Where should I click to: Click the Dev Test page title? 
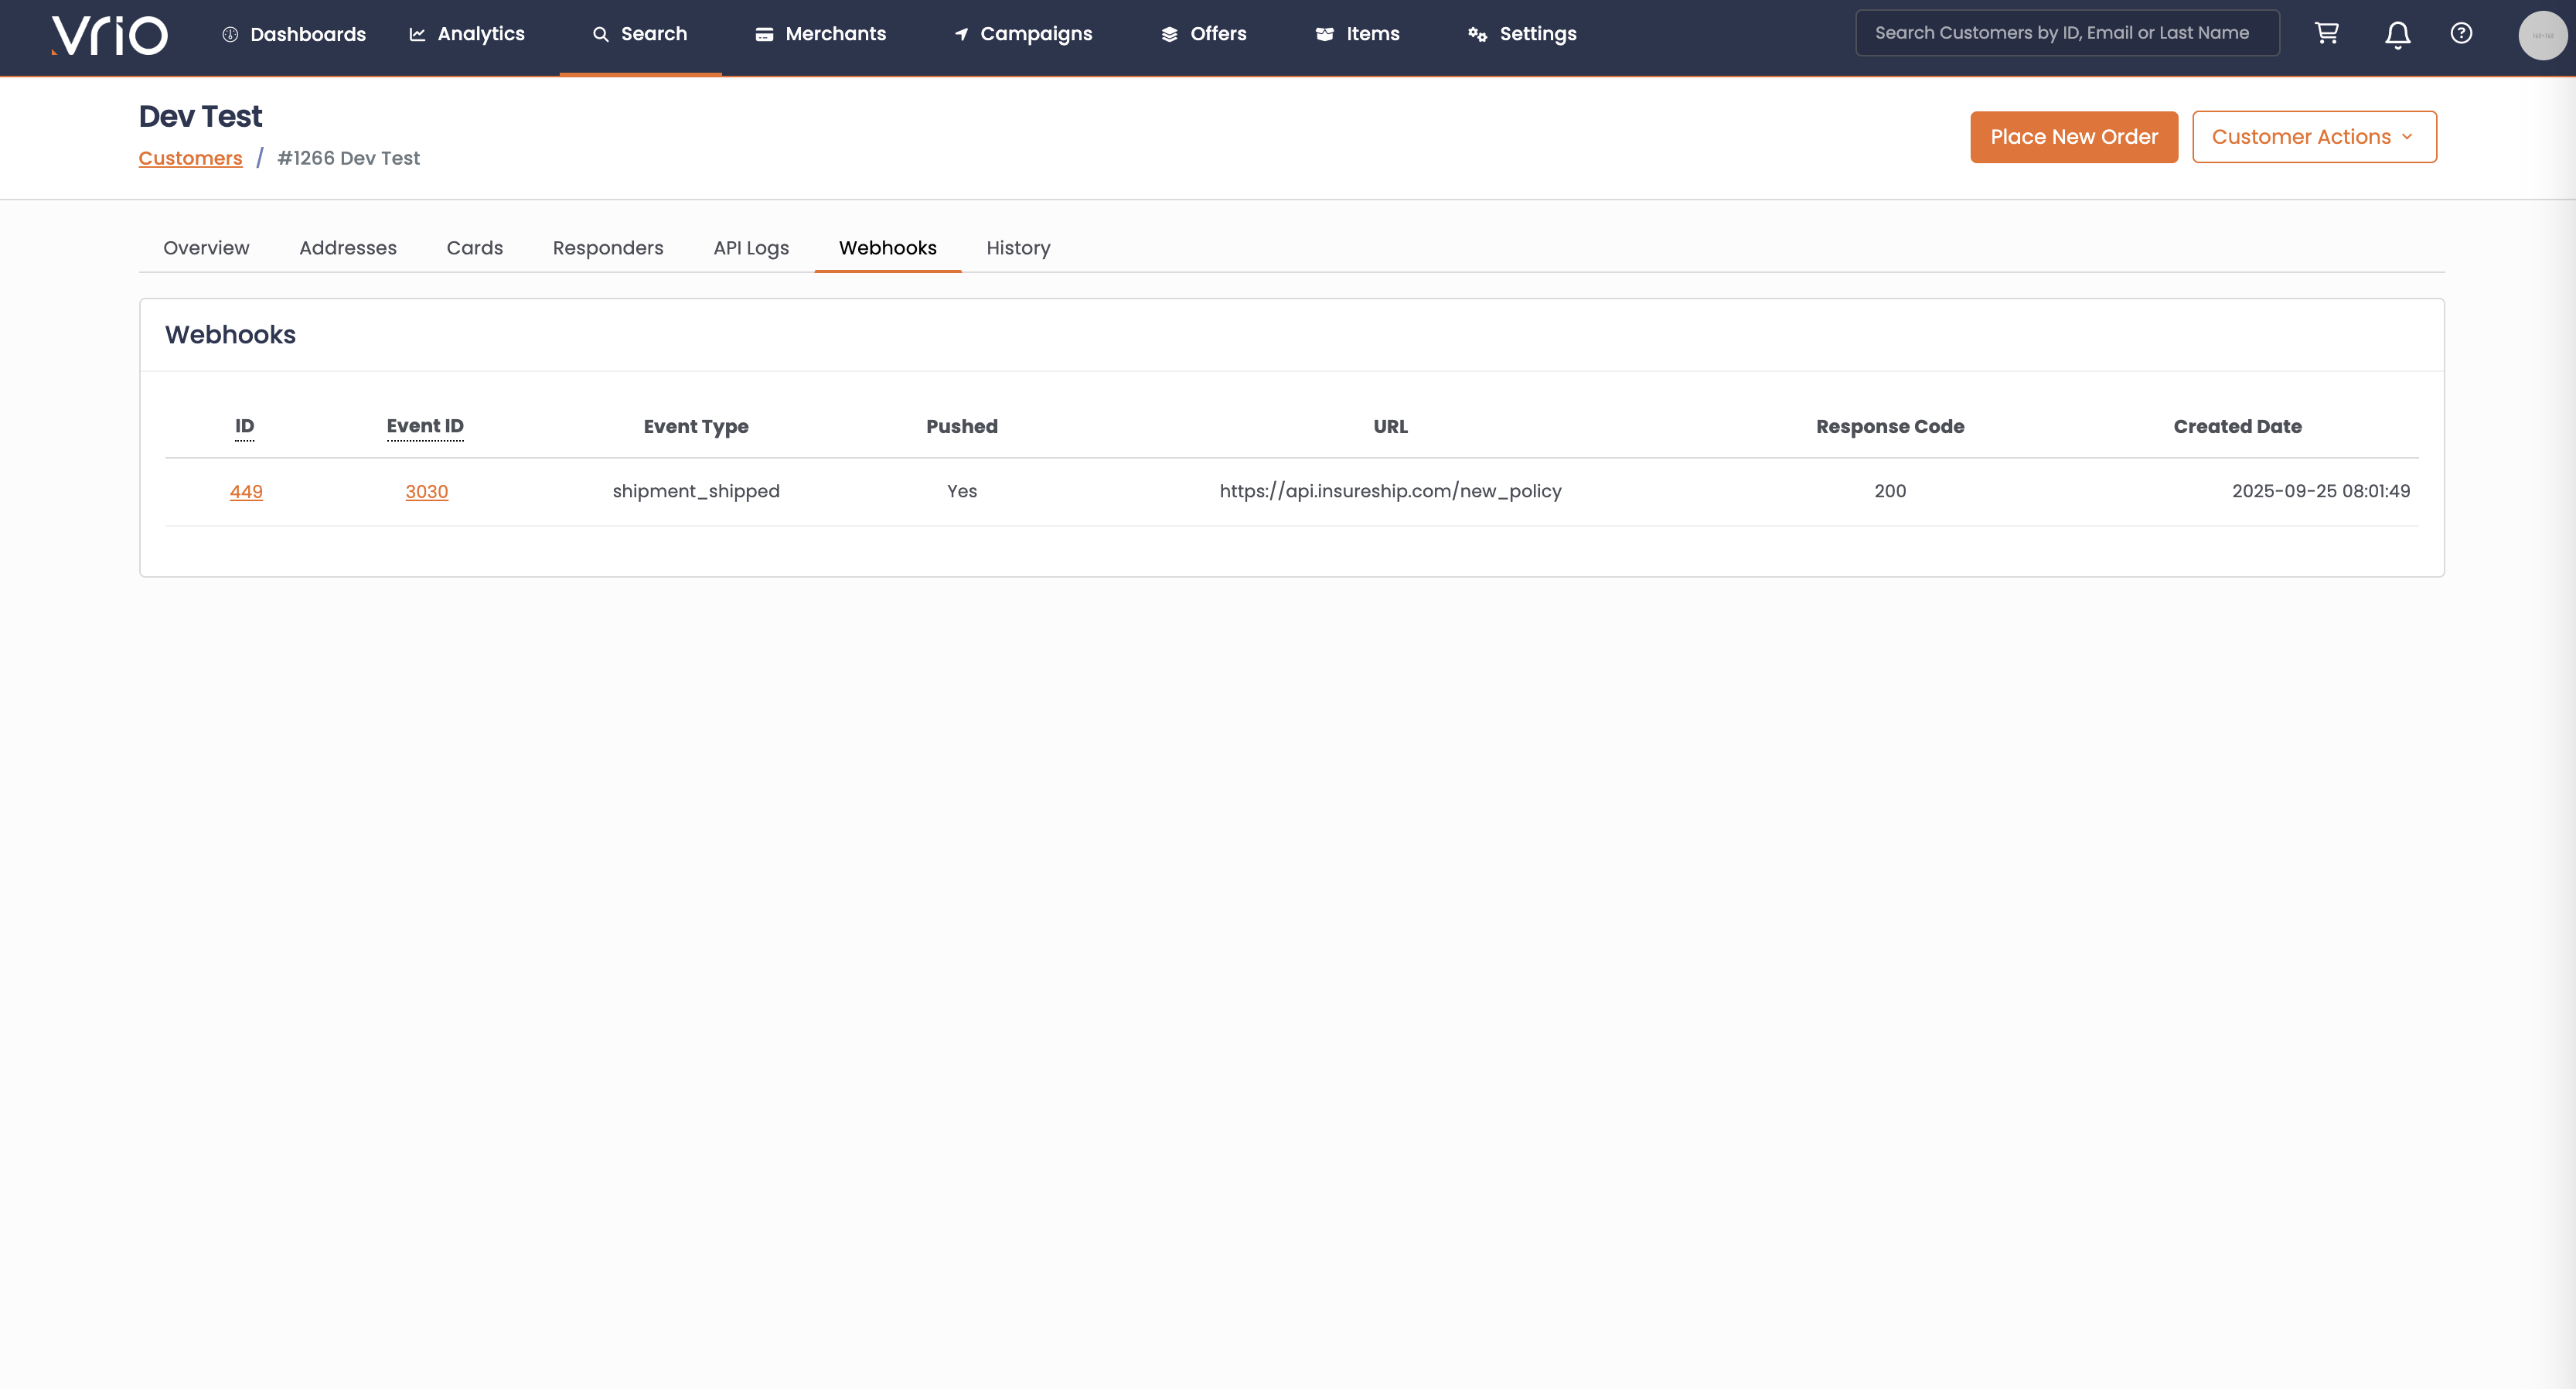coord(200,116)
